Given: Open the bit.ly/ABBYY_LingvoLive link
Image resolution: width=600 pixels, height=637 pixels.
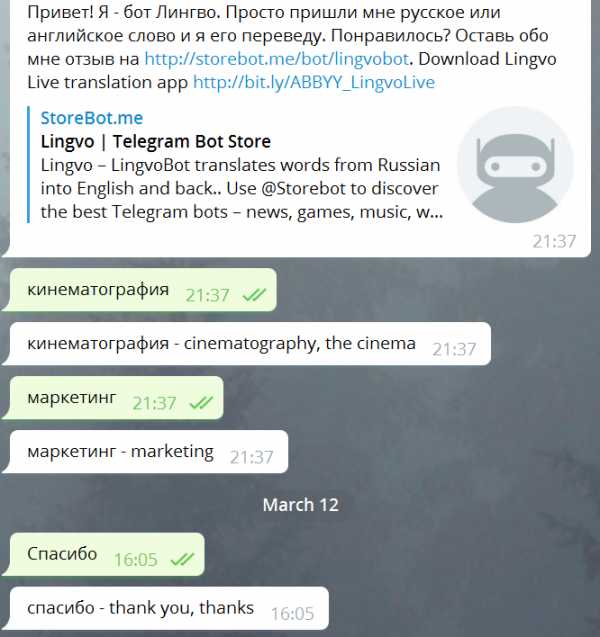Looking at the screenshot, I should coord(314,82).
